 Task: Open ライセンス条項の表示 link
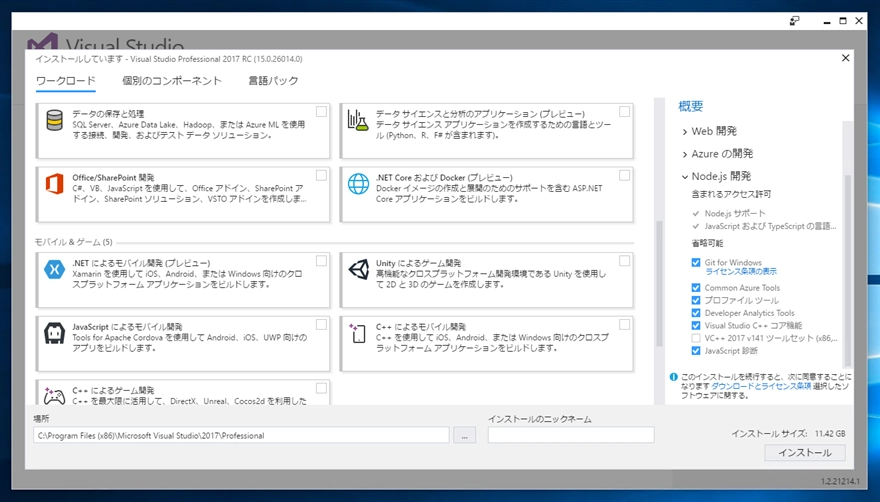741,272
